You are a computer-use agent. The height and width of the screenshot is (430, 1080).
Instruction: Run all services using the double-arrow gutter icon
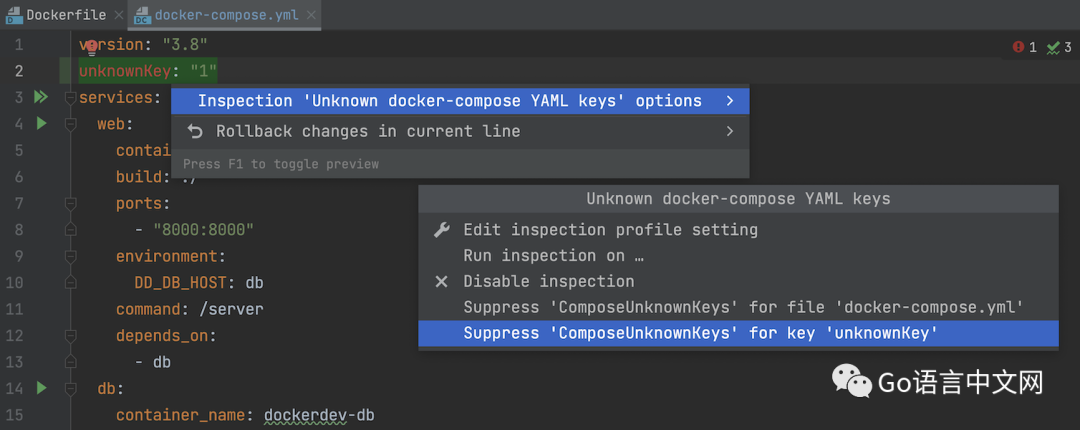(x=41, y=97)
